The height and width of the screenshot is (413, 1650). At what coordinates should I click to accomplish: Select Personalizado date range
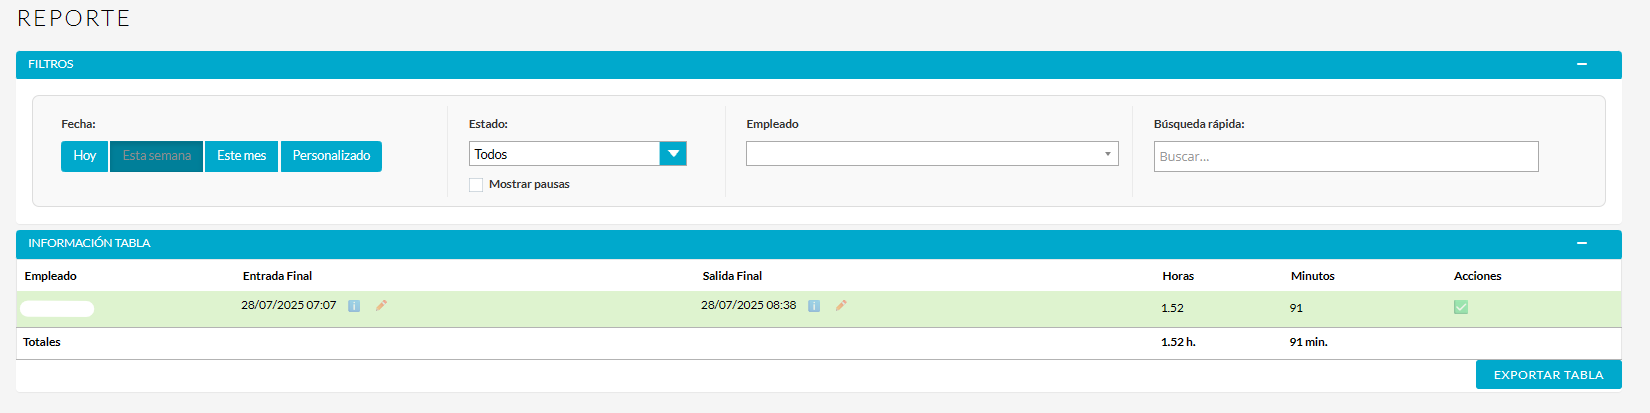(331, 156)
